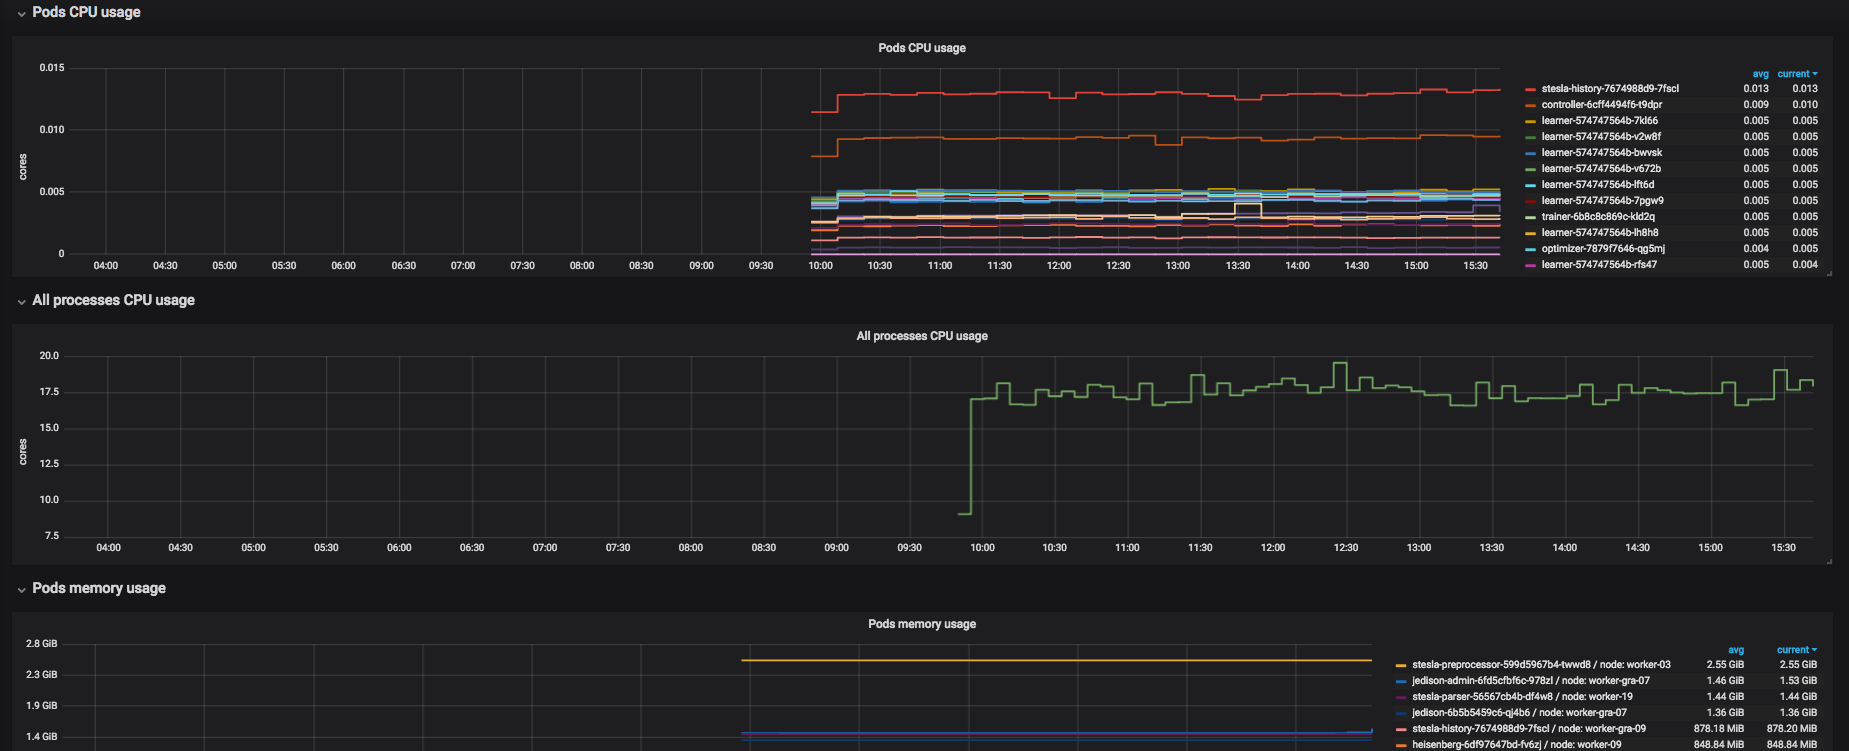This screenshot has height=751, width=1849.
Task: Toggle learner-574747564b-7kl66 series label in legend
Action: 1600,121
